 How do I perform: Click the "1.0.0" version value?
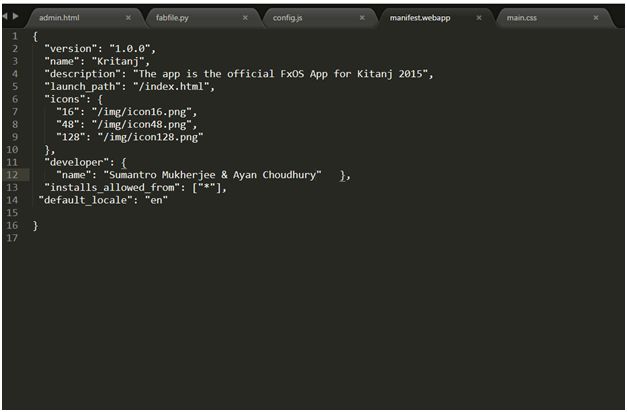tap(130, 48)
